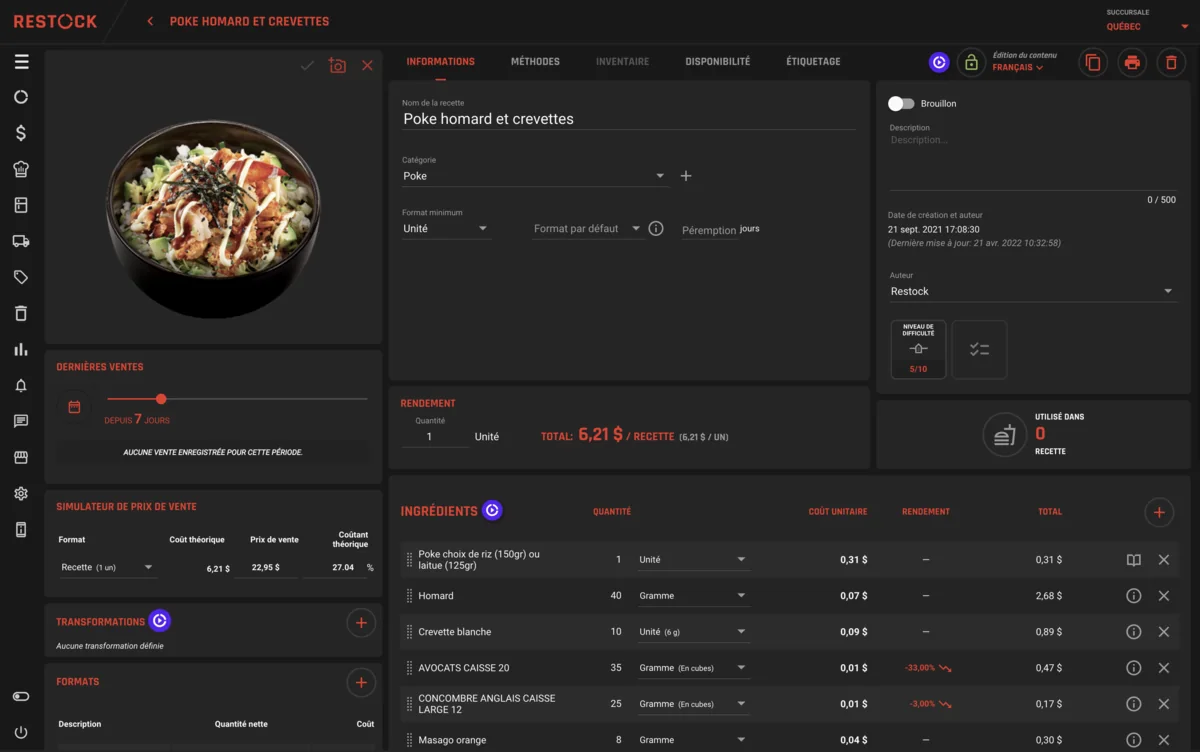Confirm the photo with the checkmark icon
Screen dimensions: 1200x752
[307, 65]
